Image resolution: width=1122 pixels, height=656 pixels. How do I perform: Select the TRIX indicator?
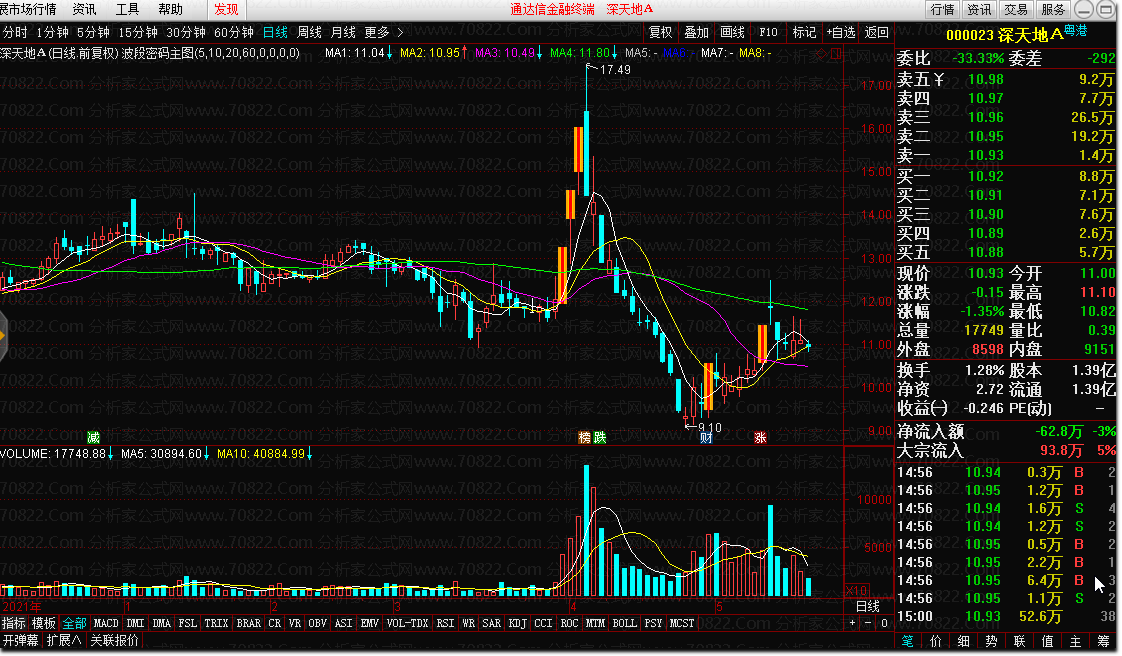click(x=216, y=624)
